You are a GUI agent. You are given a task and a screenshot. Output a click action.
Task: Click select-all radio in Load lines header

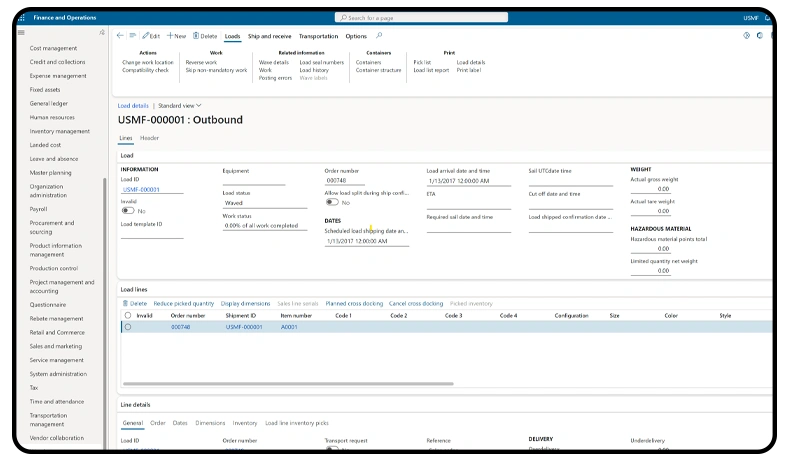point(128,315)
